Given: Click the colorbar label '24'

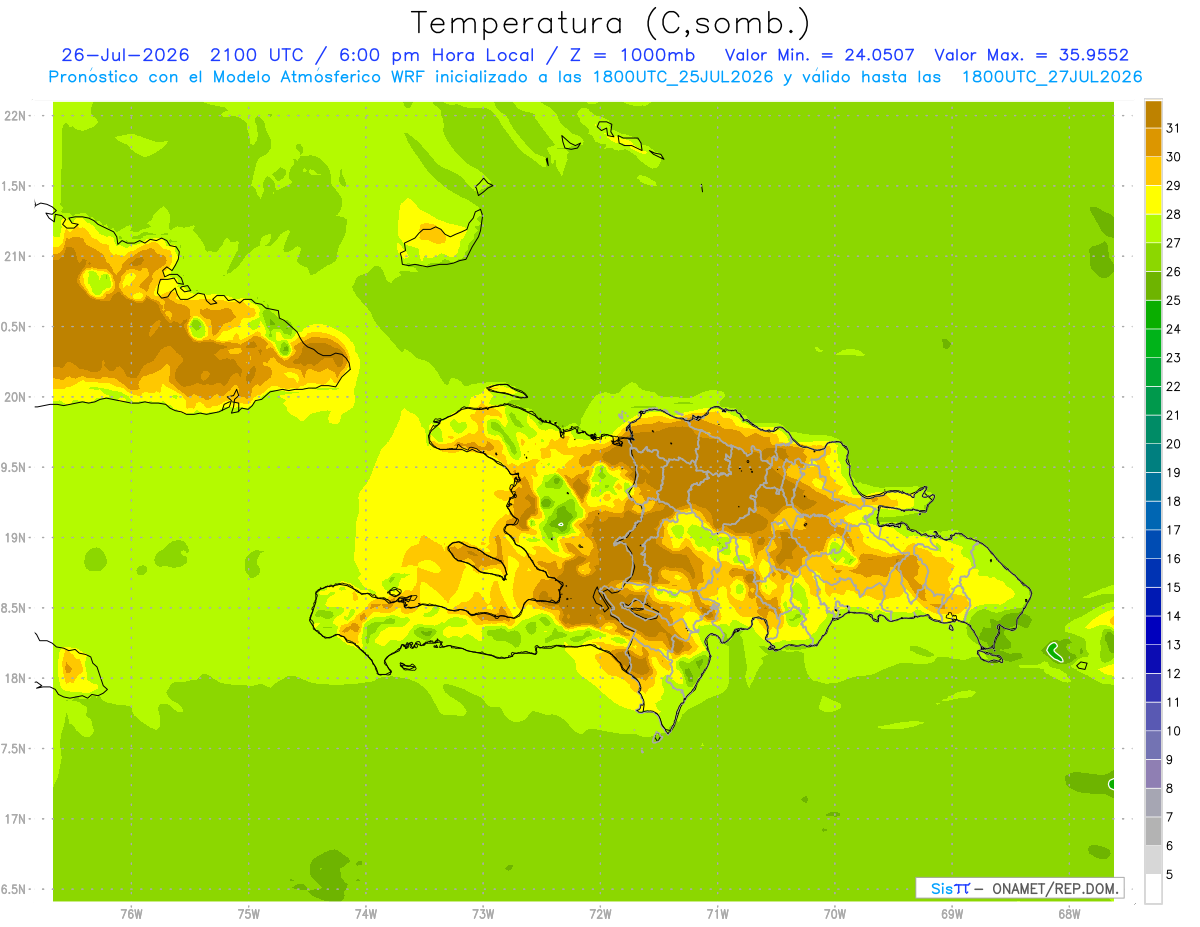Looking at the screenshot, I should [1173, 329].
